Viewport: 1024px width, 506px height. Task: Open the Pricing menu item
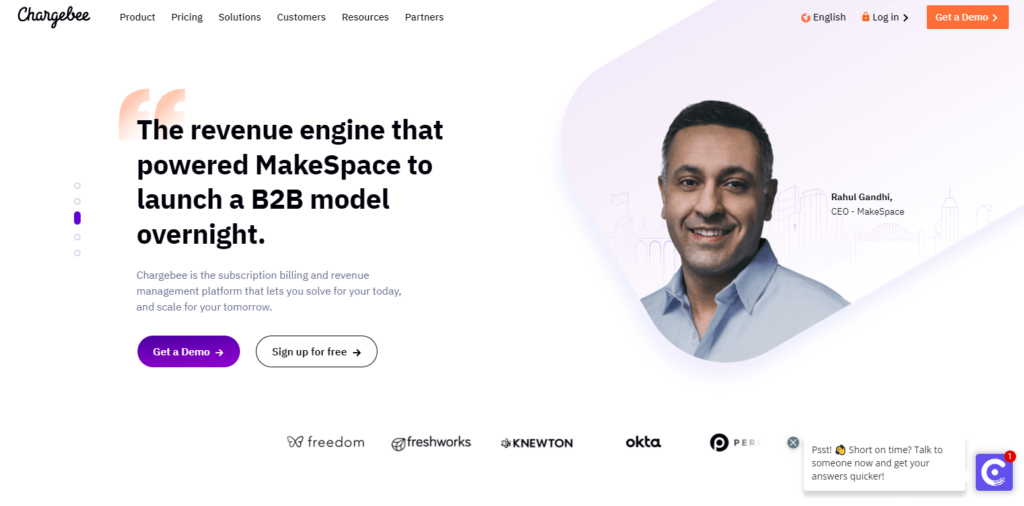coord(187,18)
